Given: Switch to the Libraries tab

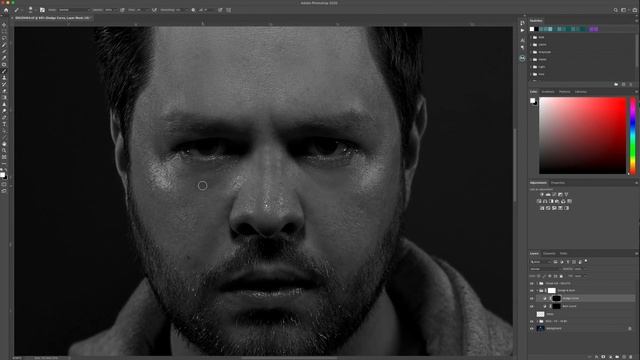Looking at the screenshot, I should pos(580,92).
